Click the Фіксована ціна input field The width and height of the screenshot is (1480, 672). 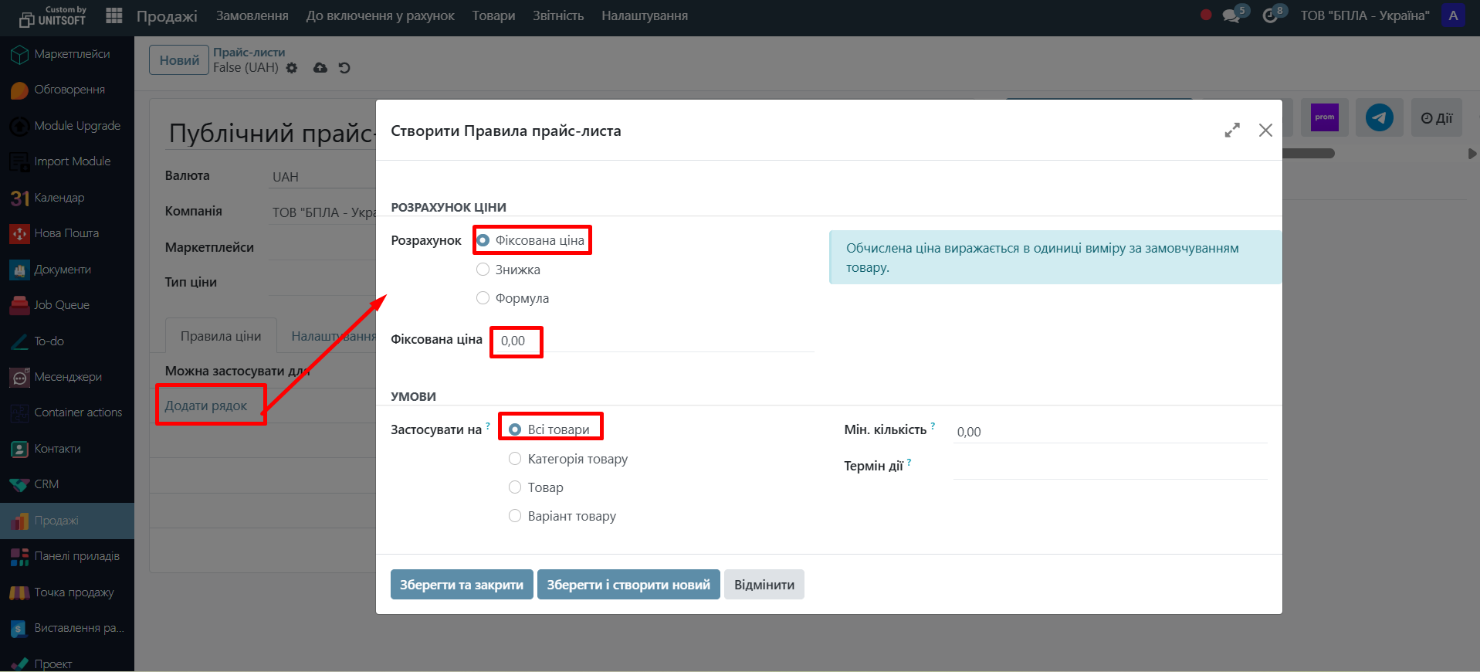pyautogui.click(x=650, y=341)
